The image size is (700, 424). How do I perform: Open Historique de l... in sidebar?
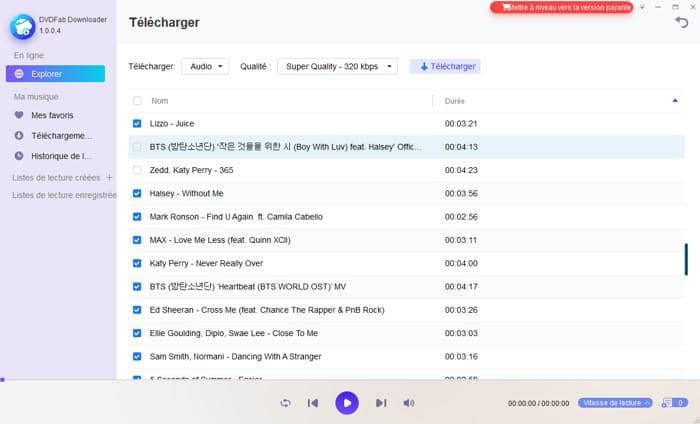point(61,156)
